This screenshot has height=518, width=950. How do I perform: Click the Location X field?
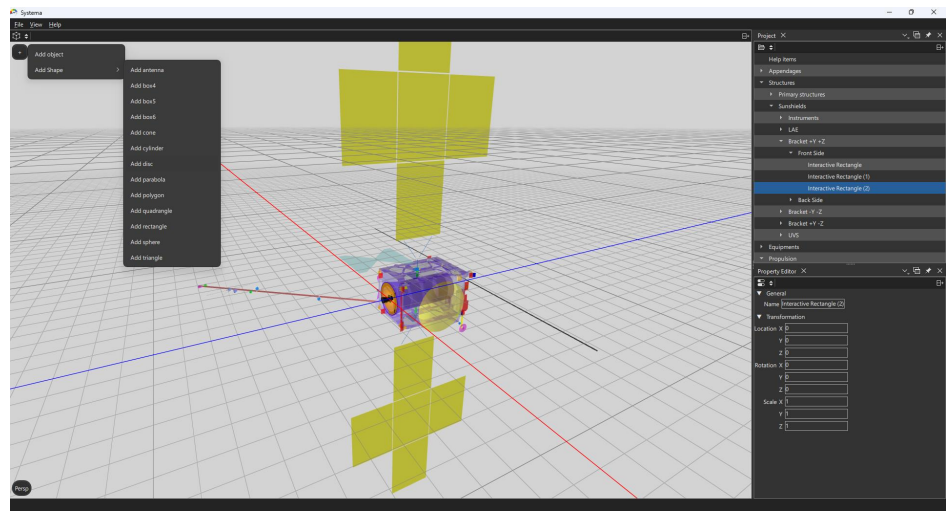[x=816, y=328]
